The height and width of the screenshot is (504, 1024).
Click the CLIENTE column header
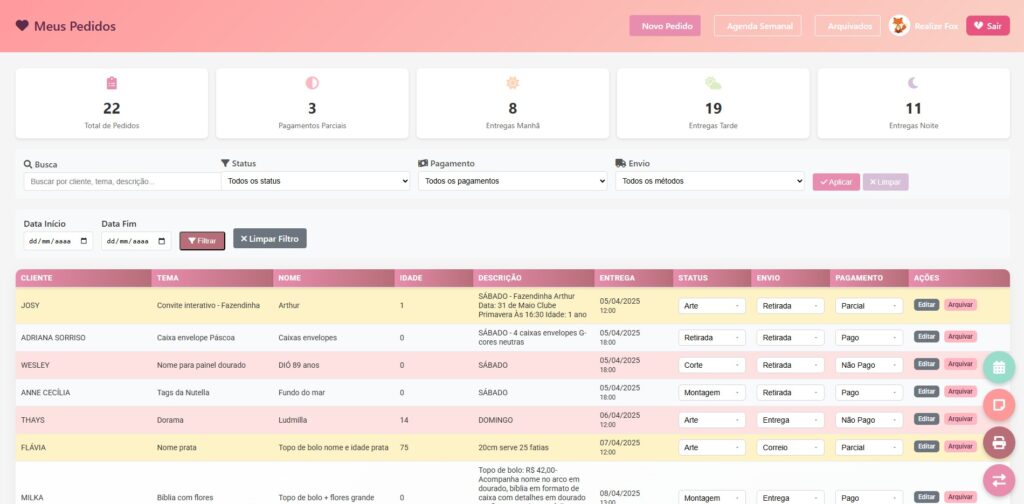point(84,278)
